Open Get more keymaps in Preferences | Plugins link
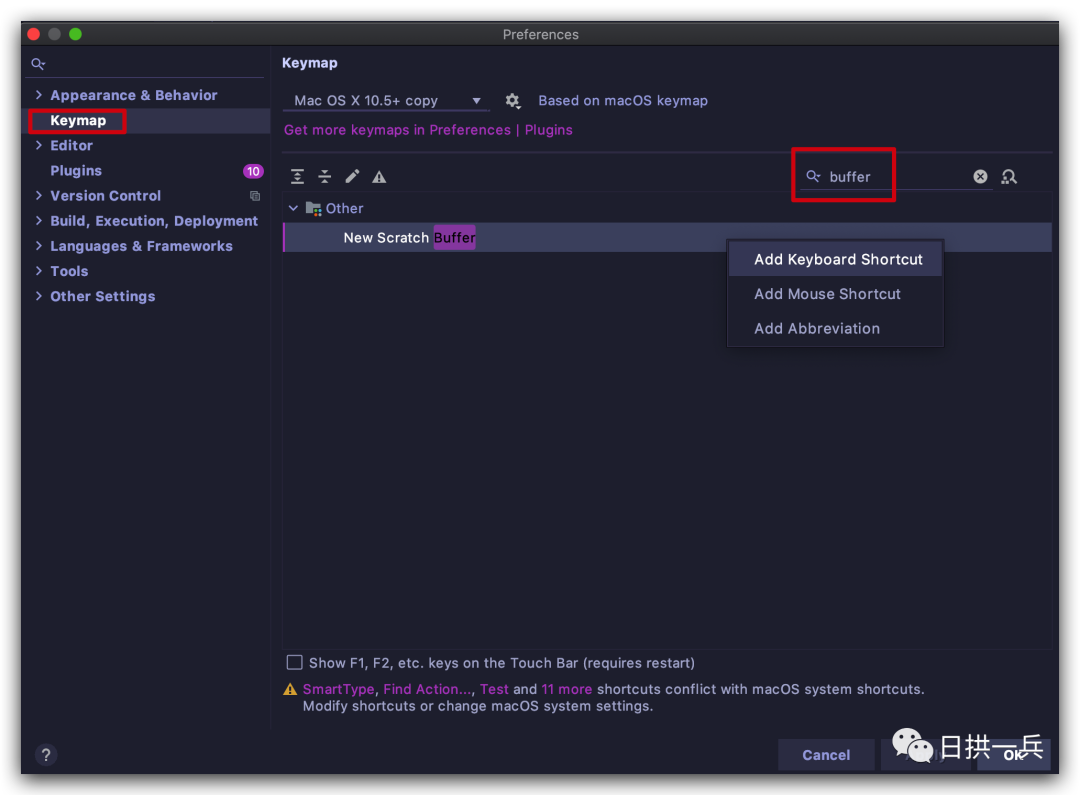The image size is (1080, 795). coord(428,130)
